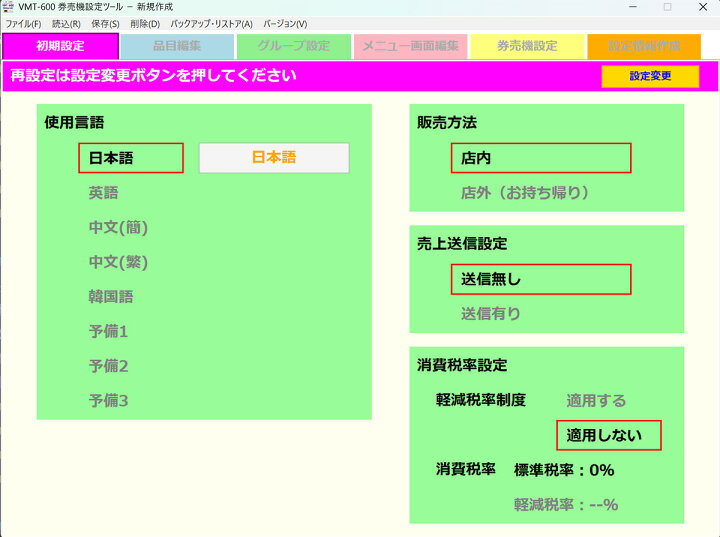Click the 売上送信設定 section heading
This screenshot has width=720, height=537.
coord(462,244)
